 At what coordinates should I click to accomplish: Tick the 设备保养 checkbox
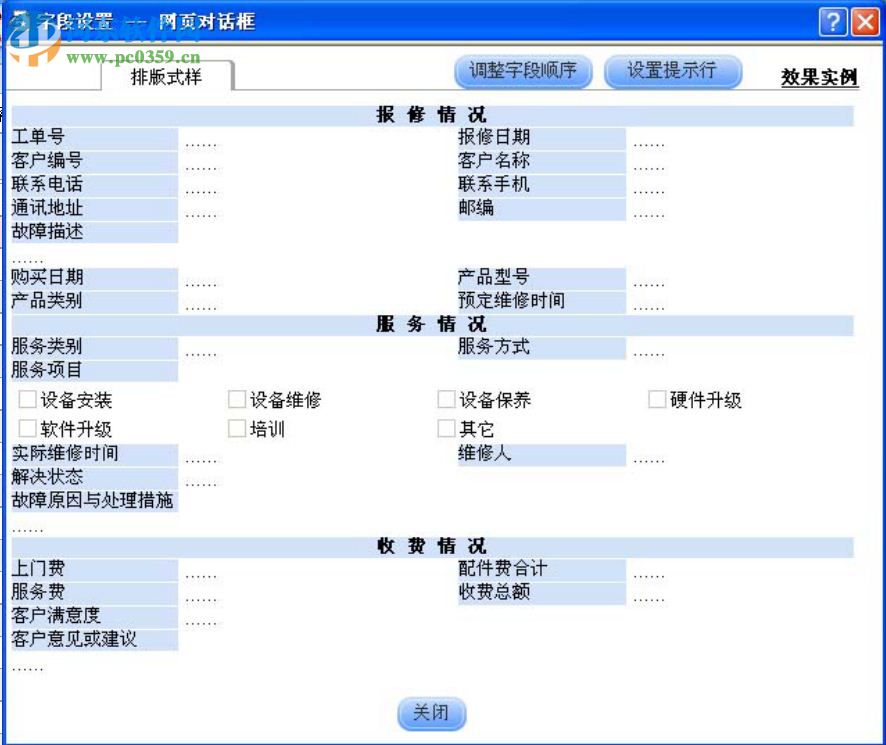[x=444, y=398]
